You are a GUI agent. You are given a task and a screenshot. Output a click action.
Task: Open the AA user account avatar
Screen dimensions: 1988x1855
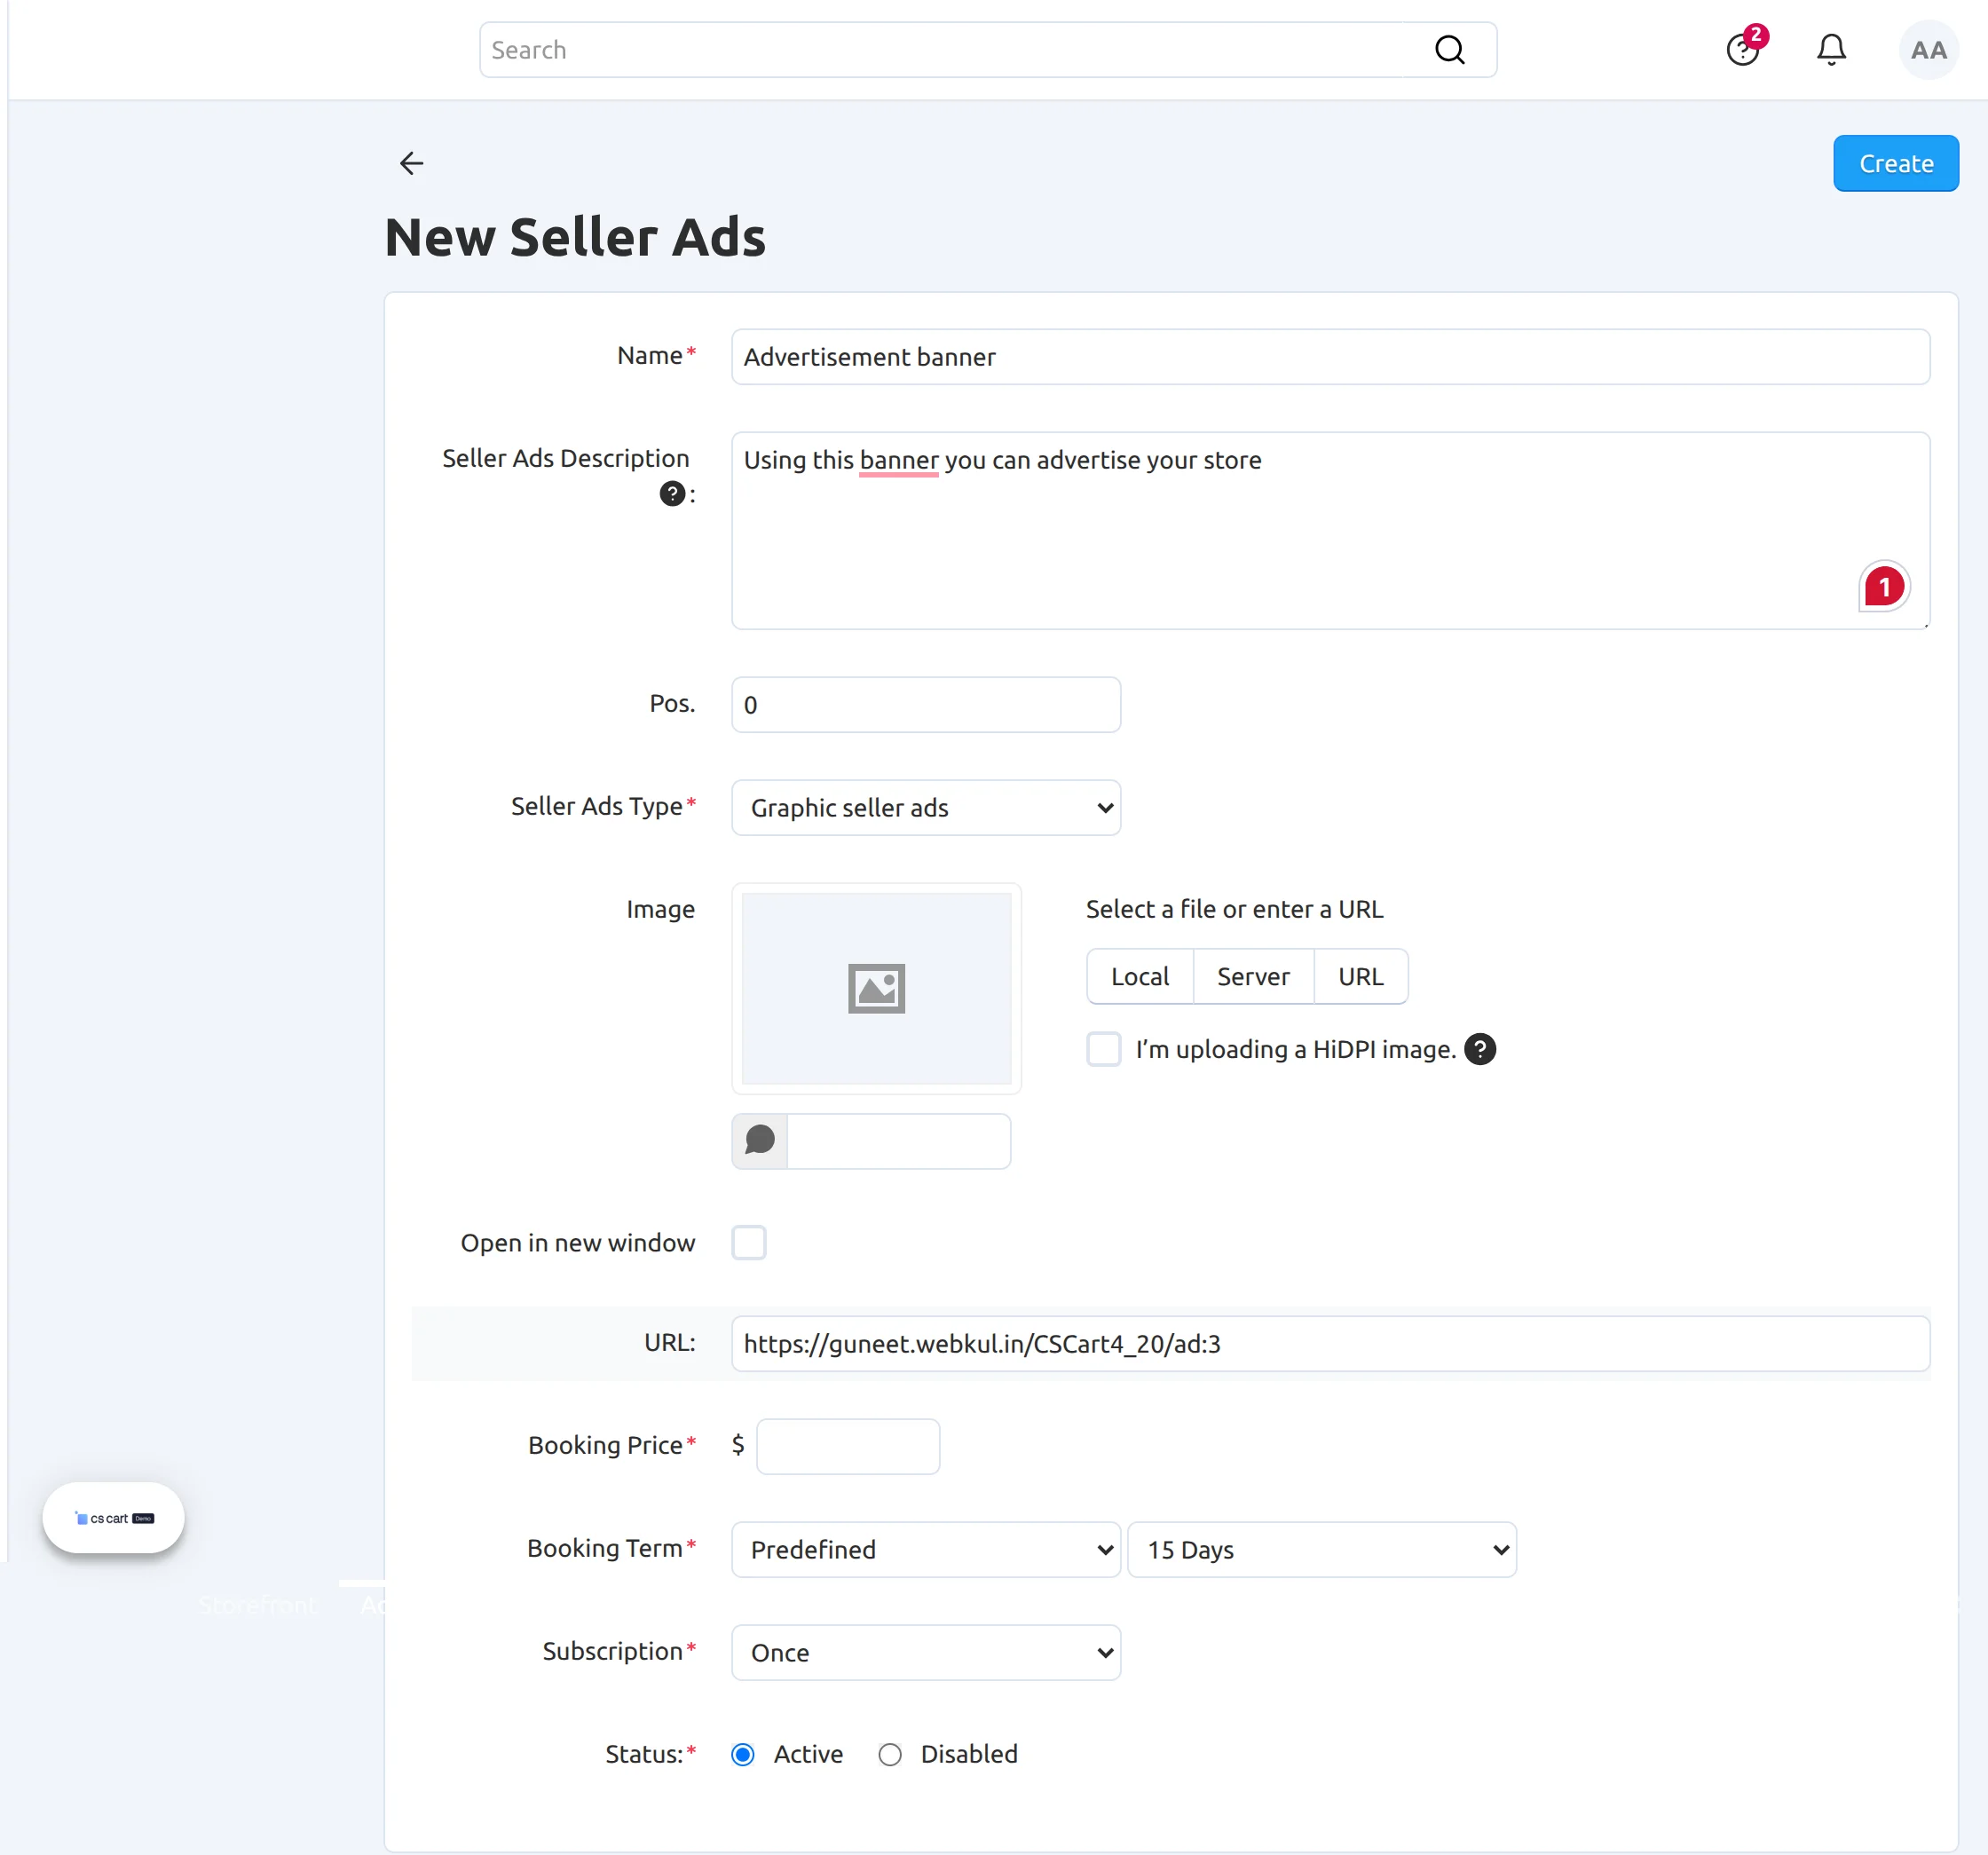[x=1928, y=50]
